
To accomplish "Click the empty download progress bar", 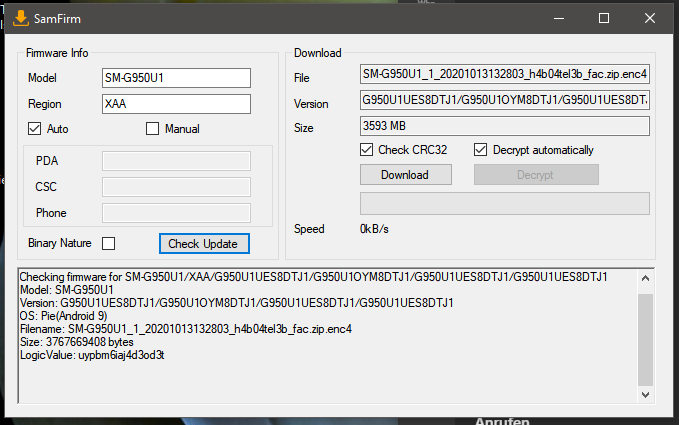I will (x=505, y=204).
